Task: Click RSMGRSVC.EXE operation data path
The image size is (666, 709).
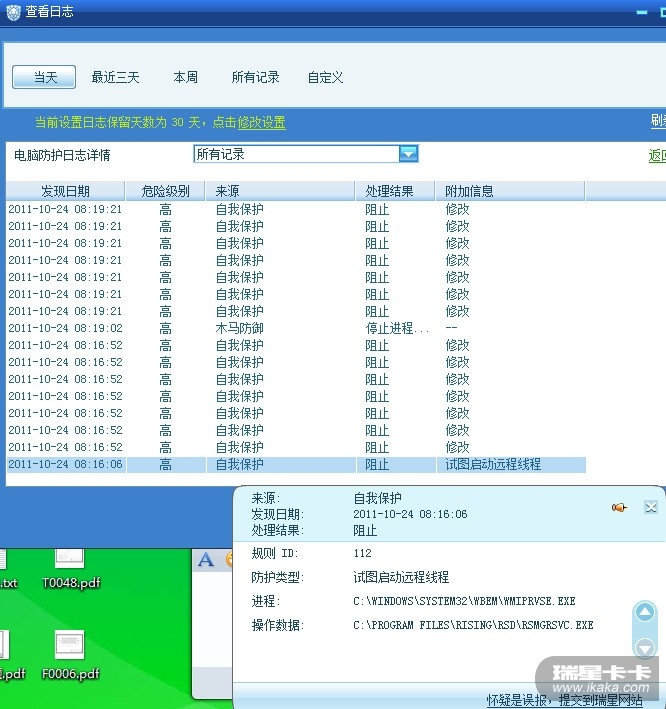Action: 473,625
